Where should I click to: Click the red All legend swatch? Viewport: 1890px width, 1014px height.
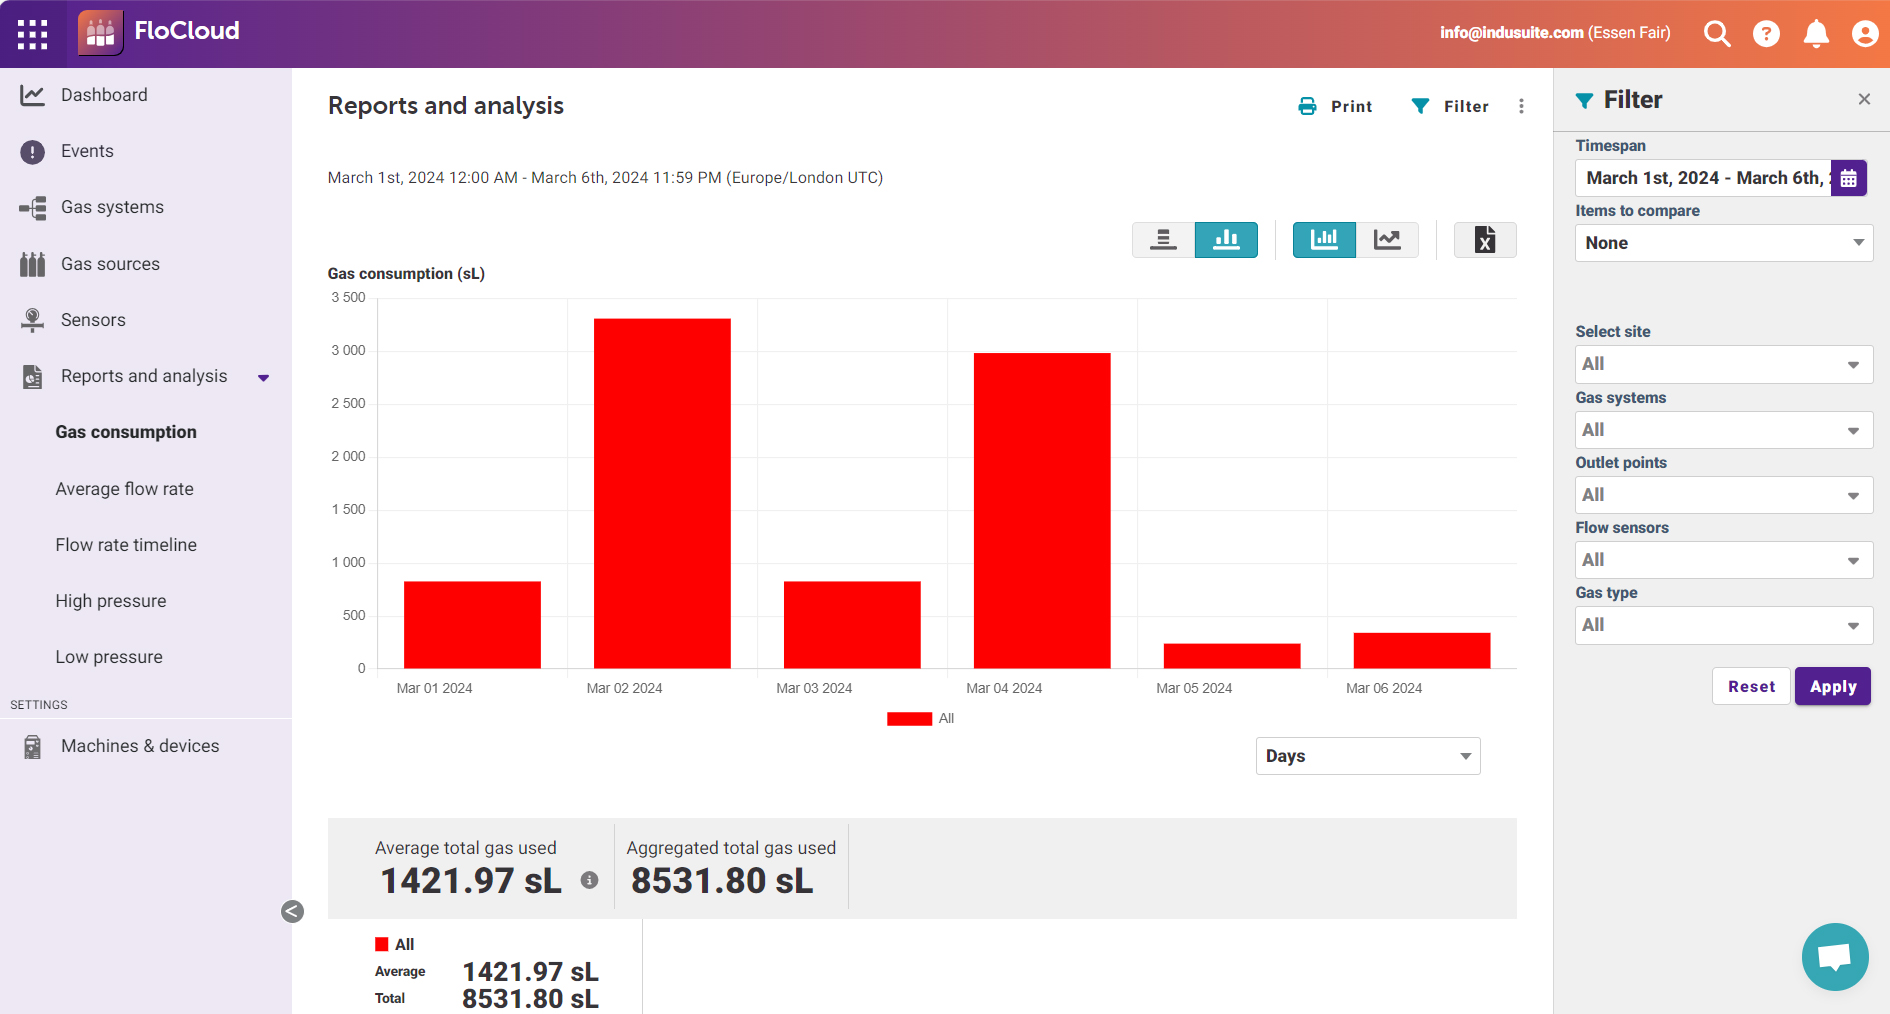[908, 718]
